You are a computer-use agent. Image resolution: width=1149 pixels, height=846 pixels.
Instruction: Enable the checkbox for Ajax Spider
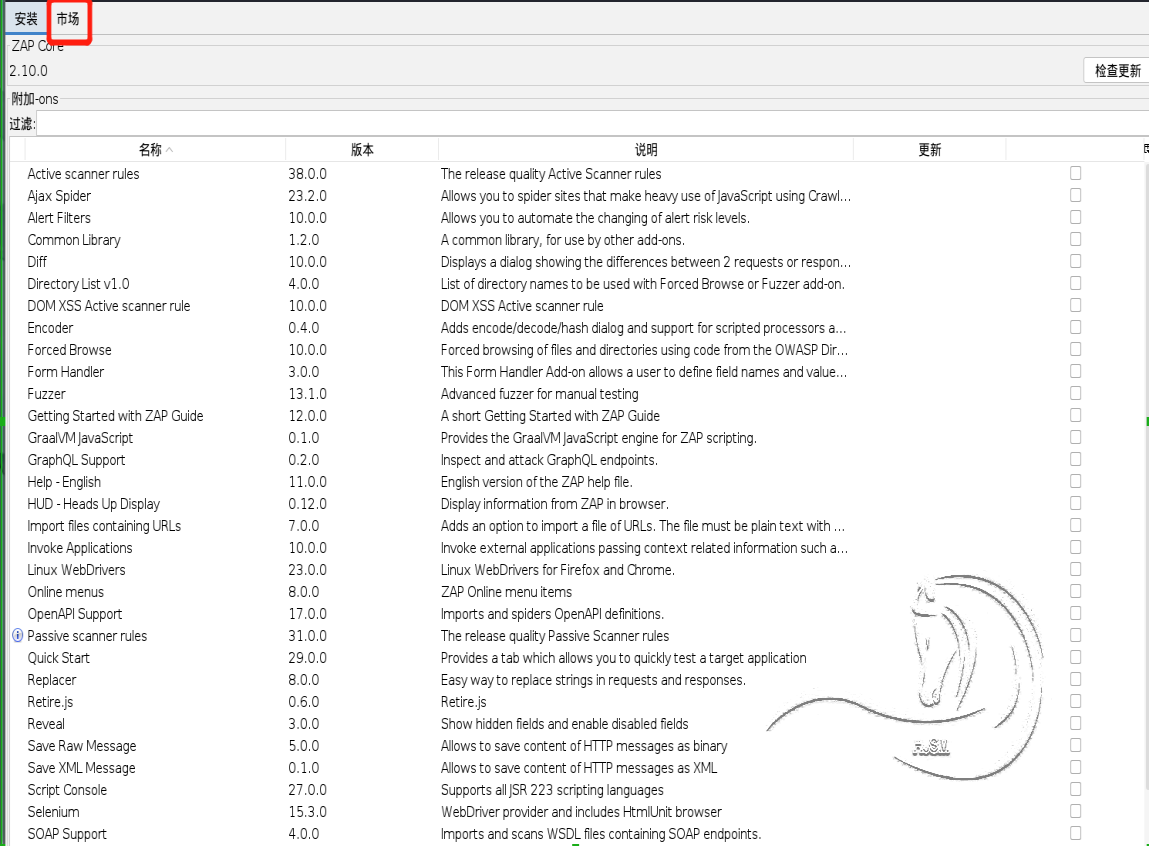[1075, 195]
